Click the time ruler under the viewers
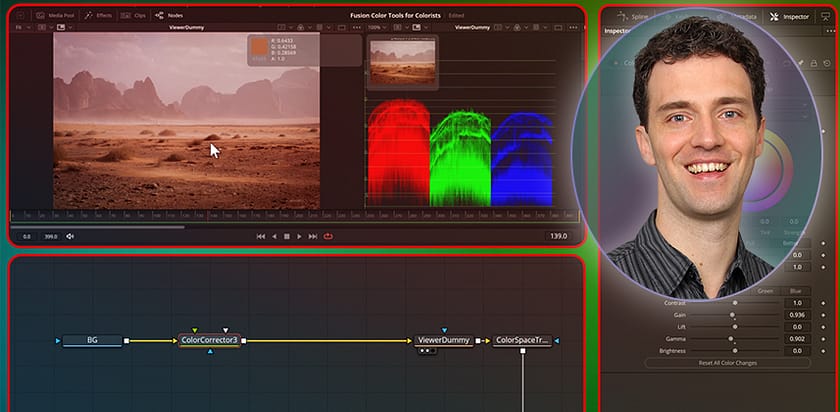This screenshot has width=840, height=412. point(295,215)
